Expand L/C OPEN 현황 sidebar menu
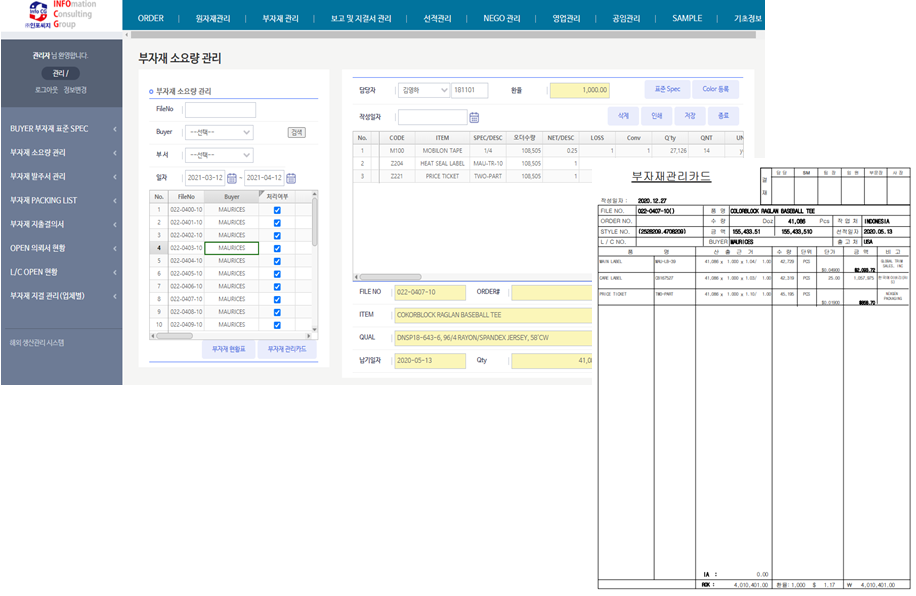Screen dimensions: 916x596 pos(61,272)
